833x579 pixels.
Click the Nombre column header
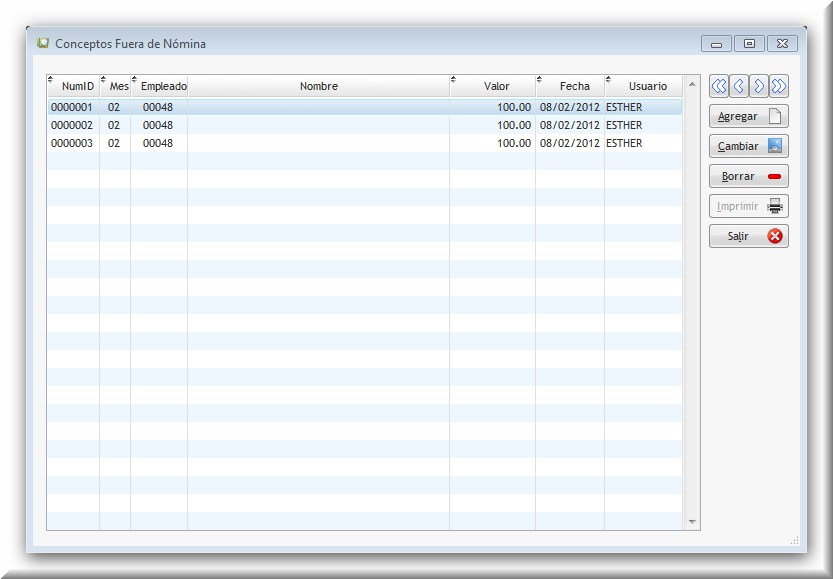coord(318,86)
